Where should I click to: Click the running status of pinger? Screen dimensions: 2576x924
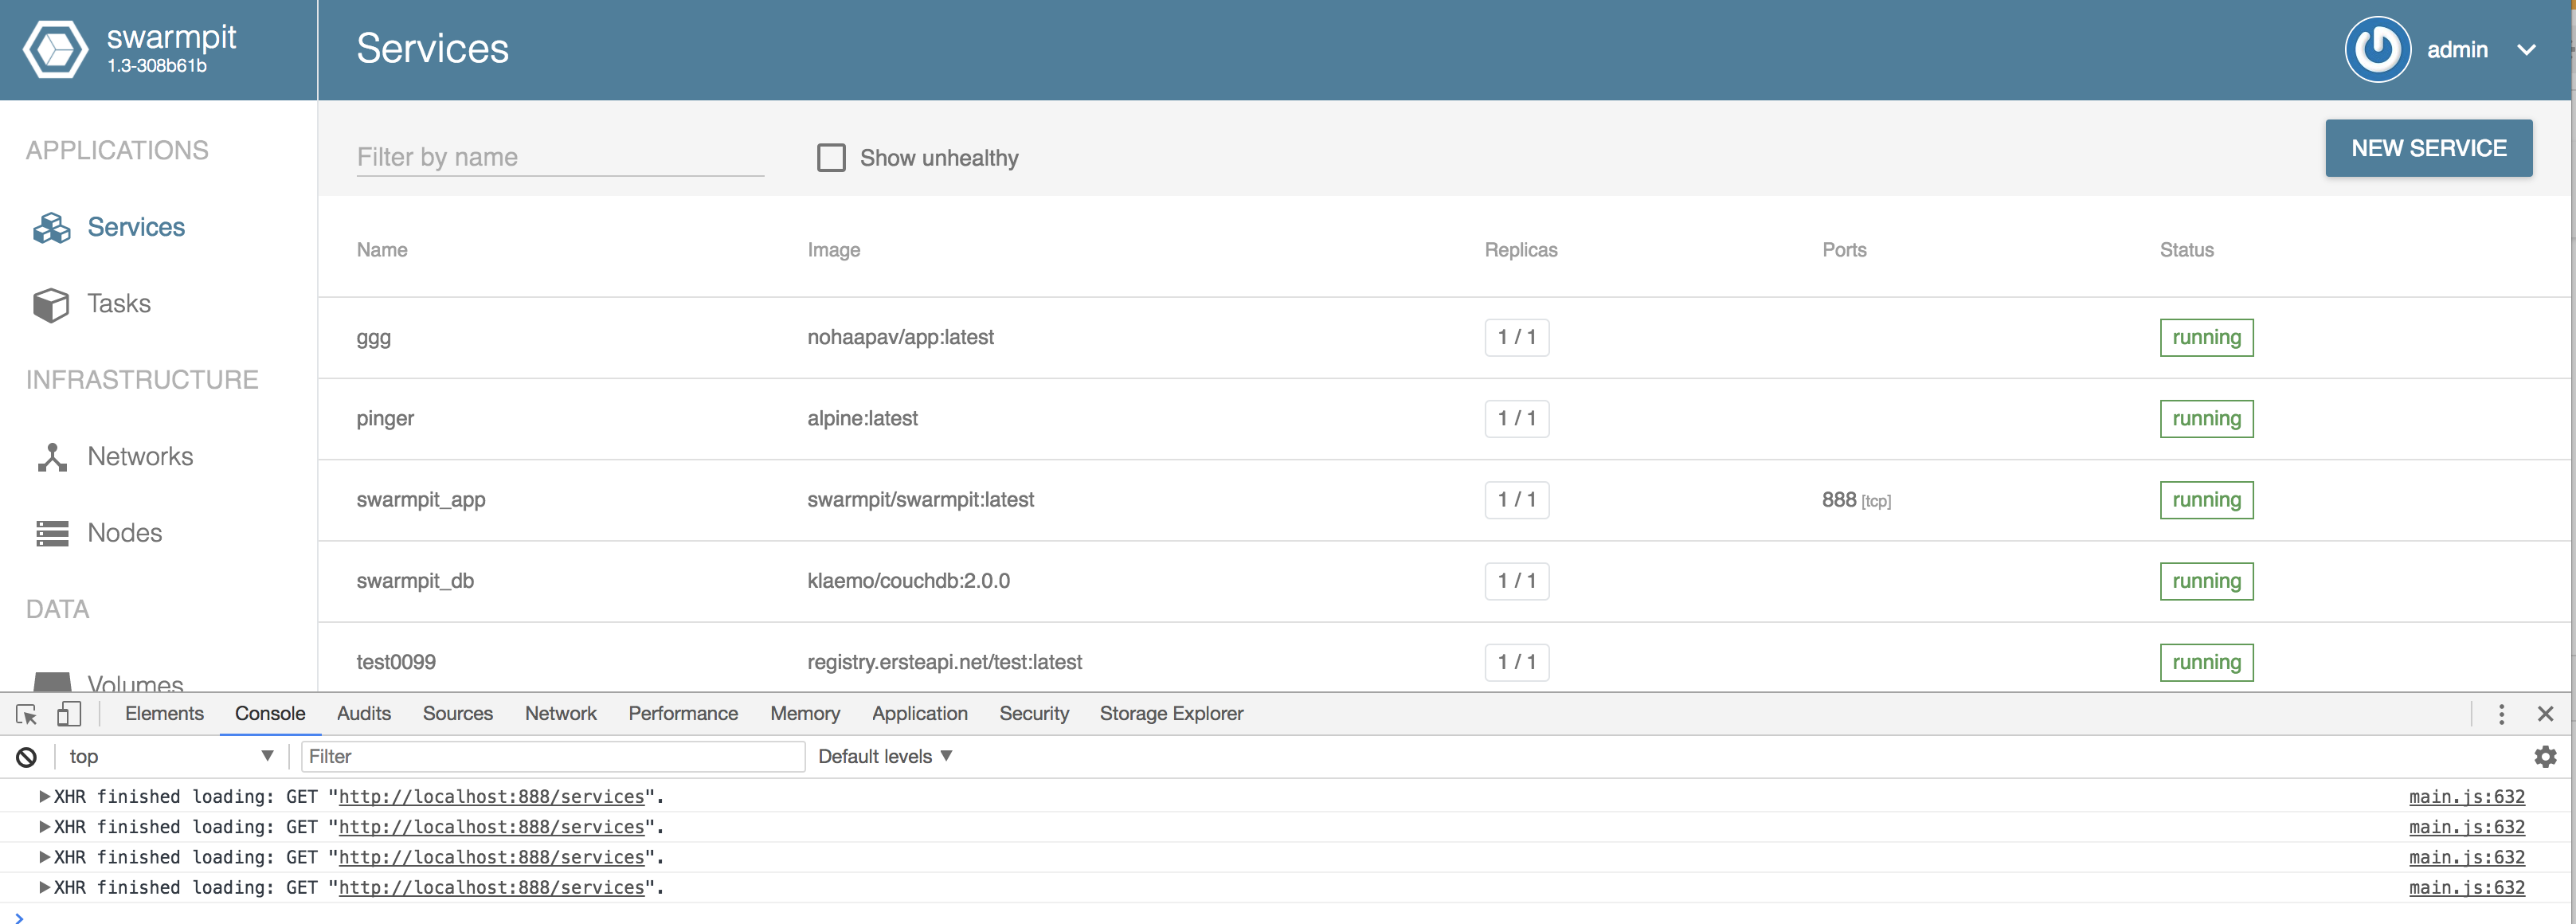(x=2206, y=419)
